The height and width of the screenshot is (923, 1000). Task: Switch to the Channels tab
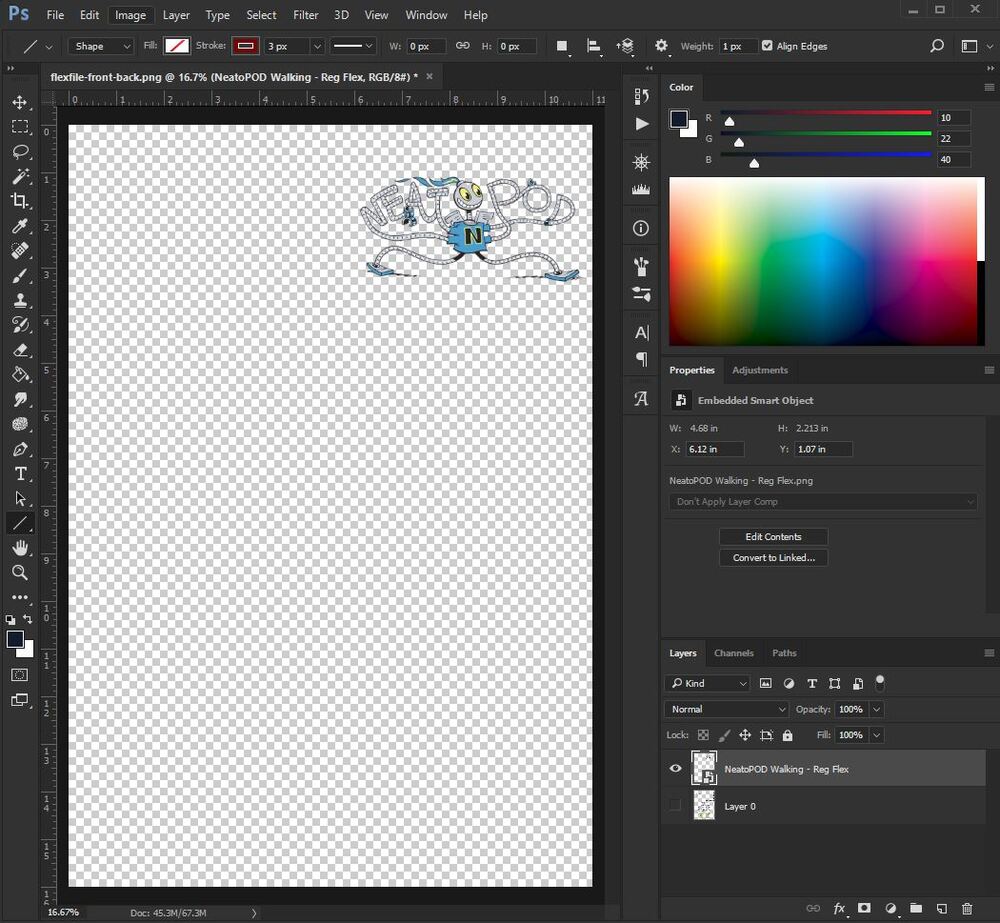point(734,653)
